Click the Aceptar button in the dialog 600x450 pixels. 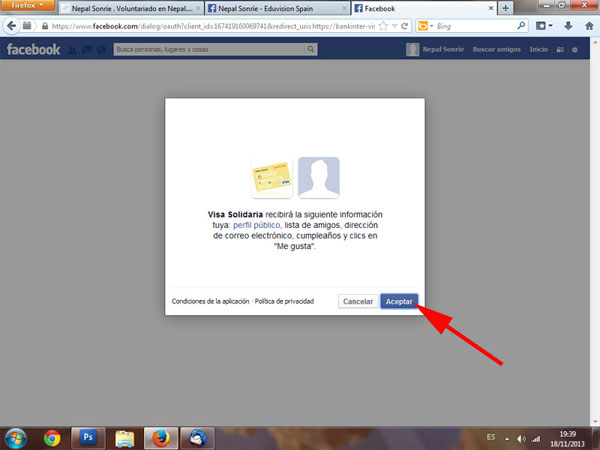[x=399, y=302]
